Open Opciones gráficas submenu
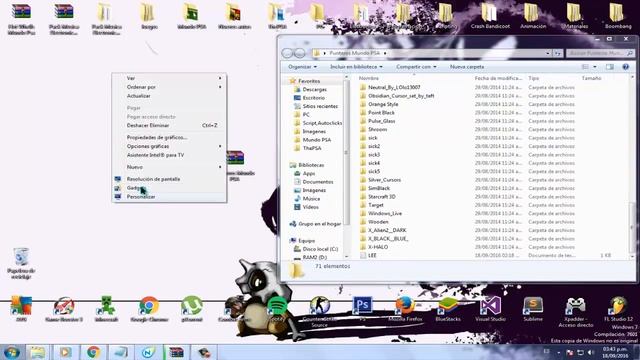Viewport: 640px width, 360px height. tap(169, 146)
